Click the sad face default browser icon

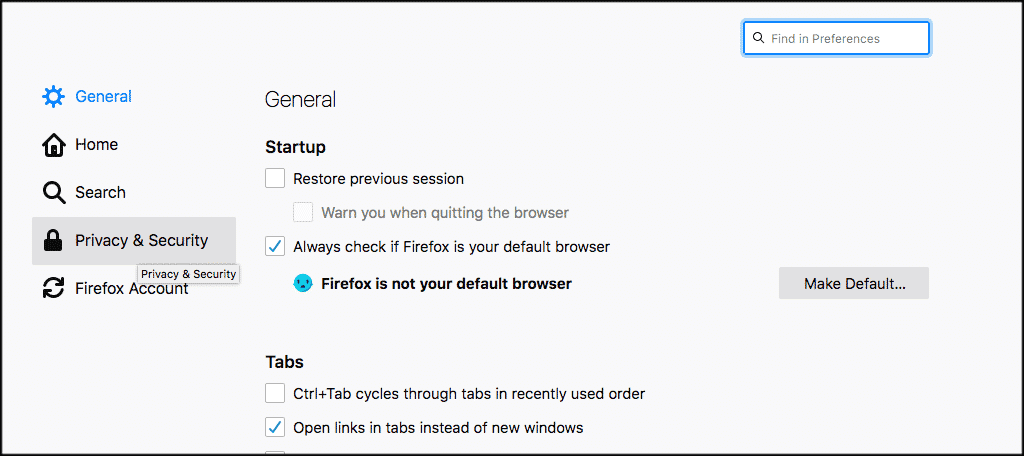point(303,284)
